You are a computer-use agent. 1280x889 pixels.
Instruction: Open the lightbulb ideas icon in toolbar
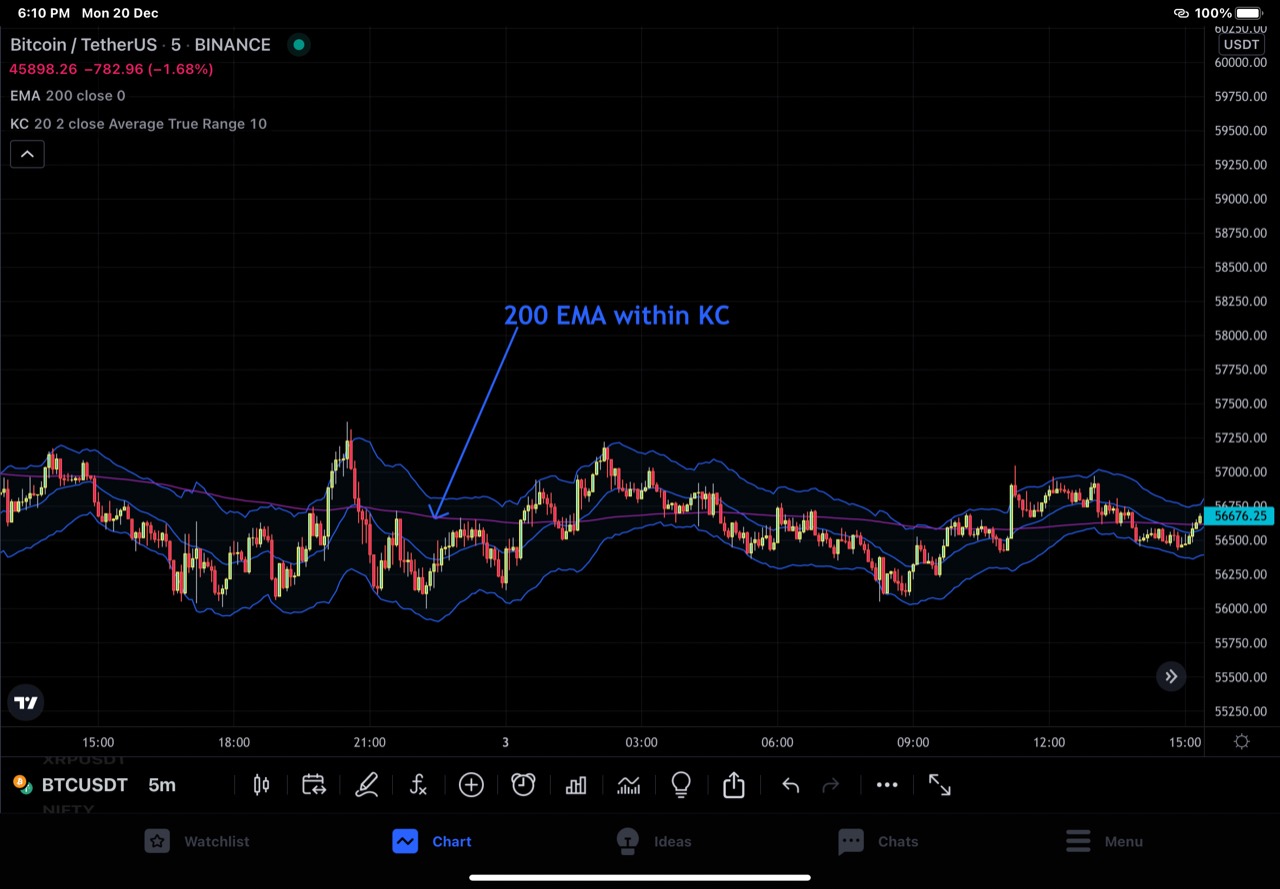[x=681, y=785]
